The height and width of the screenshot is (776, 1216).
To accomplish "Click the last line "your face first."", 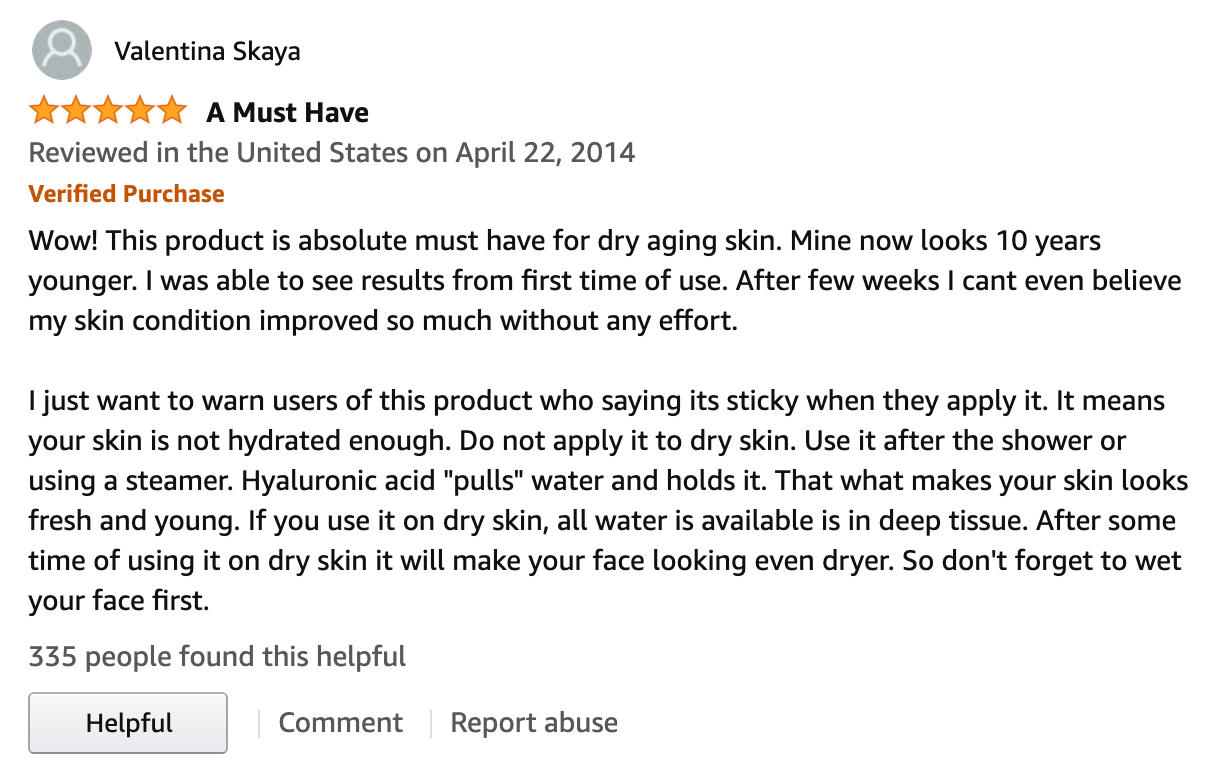I will click(x=120, y=603).
